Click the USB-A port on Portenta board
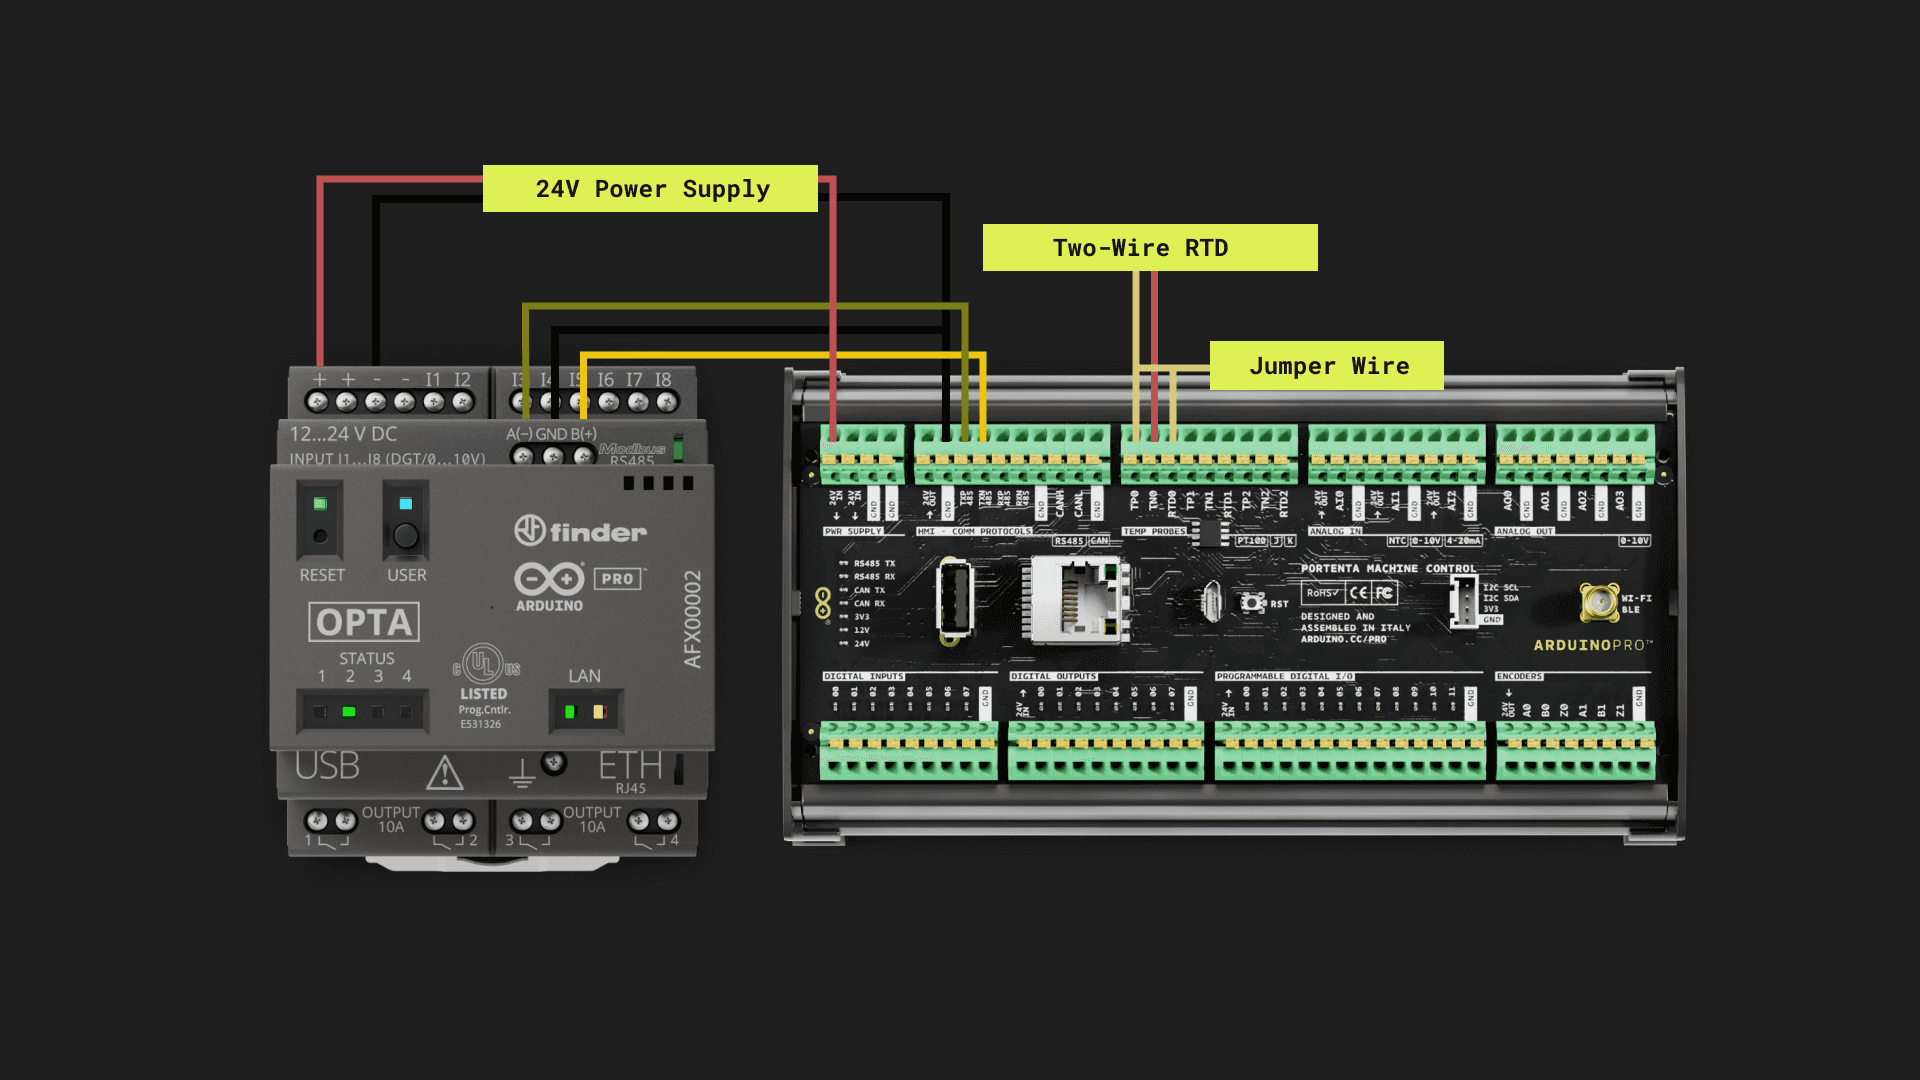This screenshot has width=1920, height=1080. click(x=955, y=599)
